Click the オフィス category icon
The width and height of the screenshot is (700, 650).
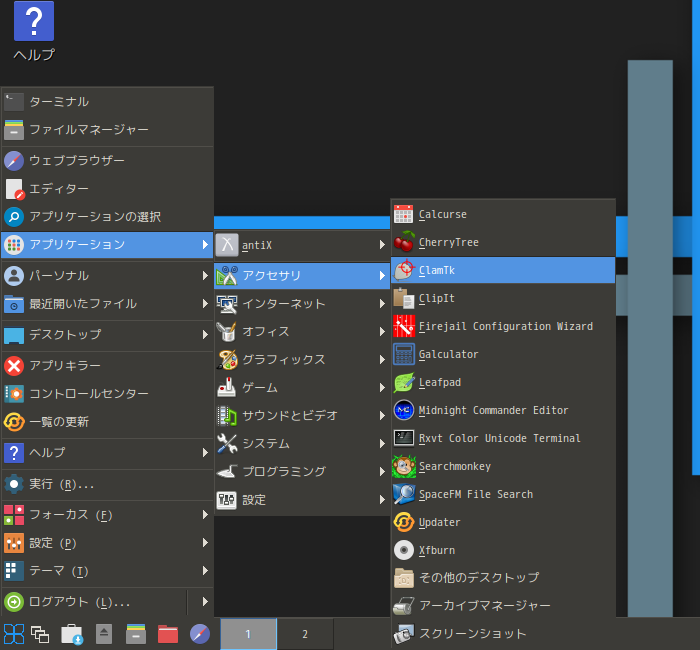pos(227,332)
